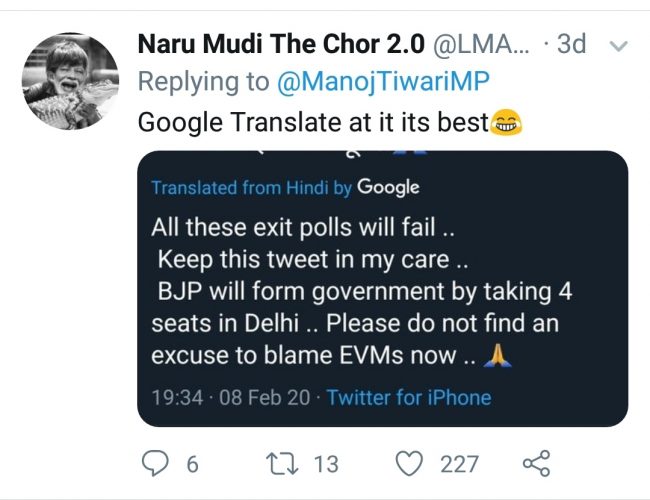Select the "Twitter for iPhone" source link

(408, 397)
